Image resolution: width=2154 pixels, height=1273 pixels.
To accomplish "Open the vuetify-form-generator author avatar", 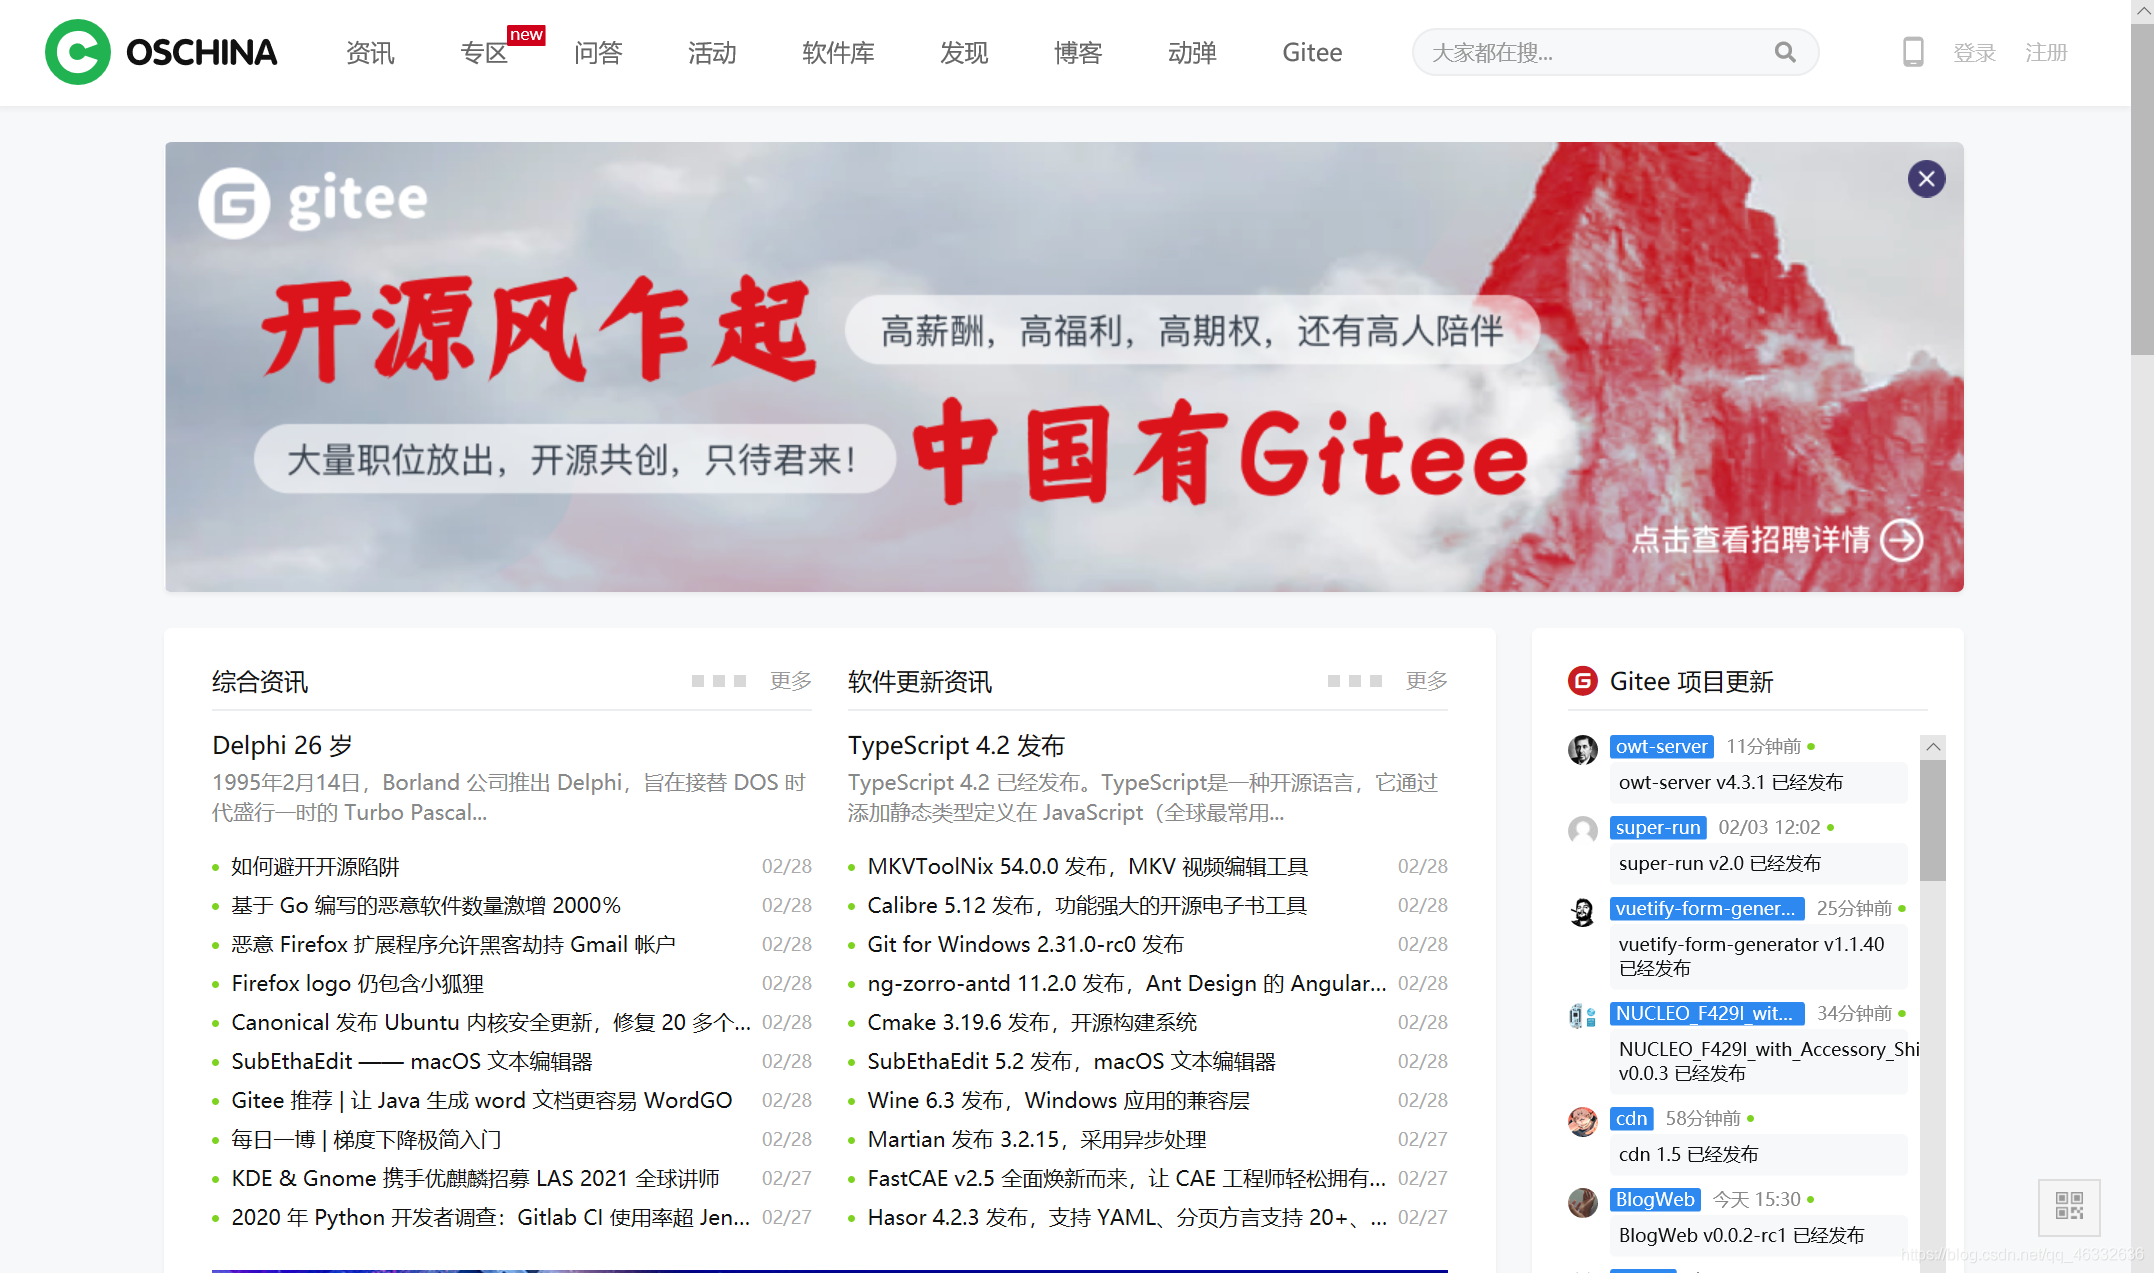I will (1582, 911).
